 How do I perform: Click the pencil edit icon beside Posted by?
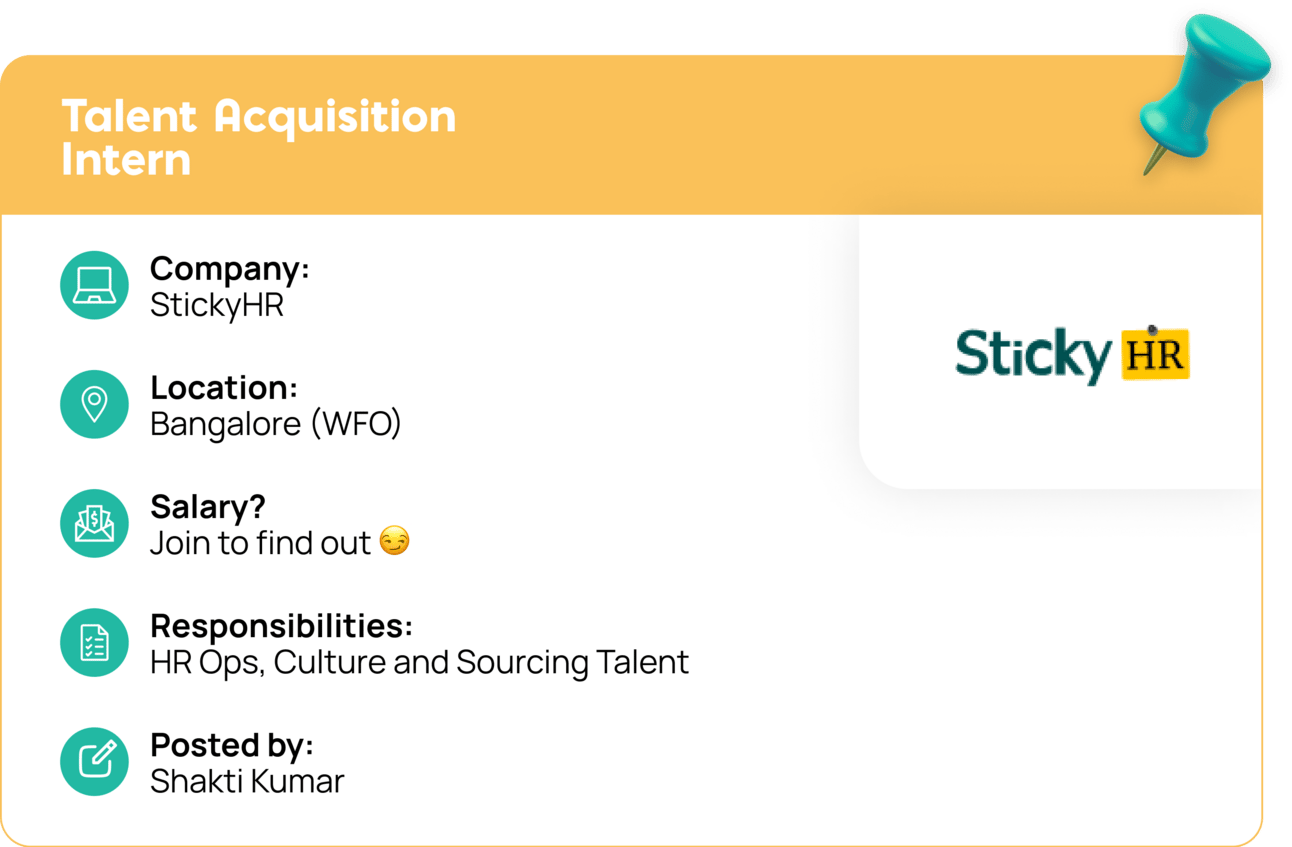pyautogui.click(x=94, y=761)
